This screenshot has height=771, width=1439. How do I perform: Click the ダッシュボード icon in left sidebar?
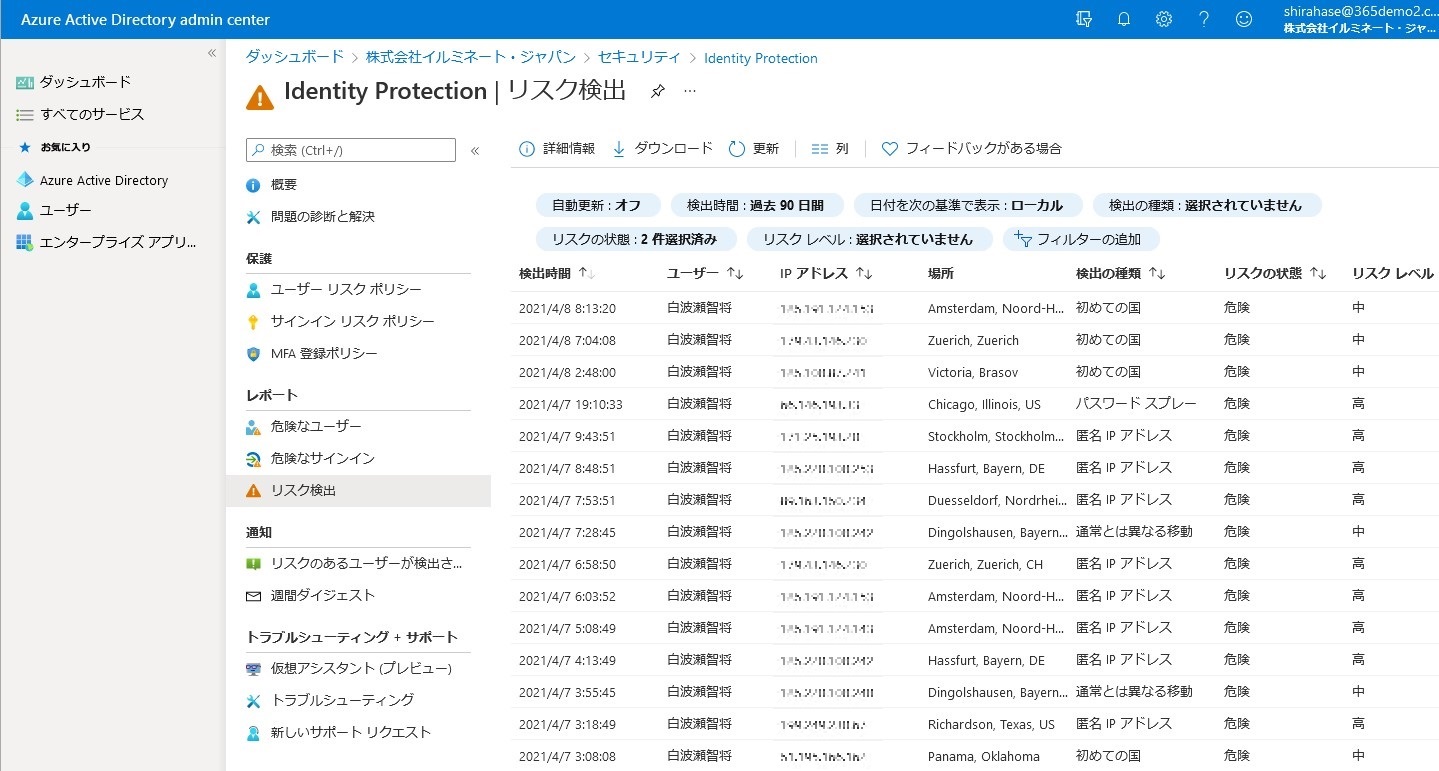pos(25,82)
